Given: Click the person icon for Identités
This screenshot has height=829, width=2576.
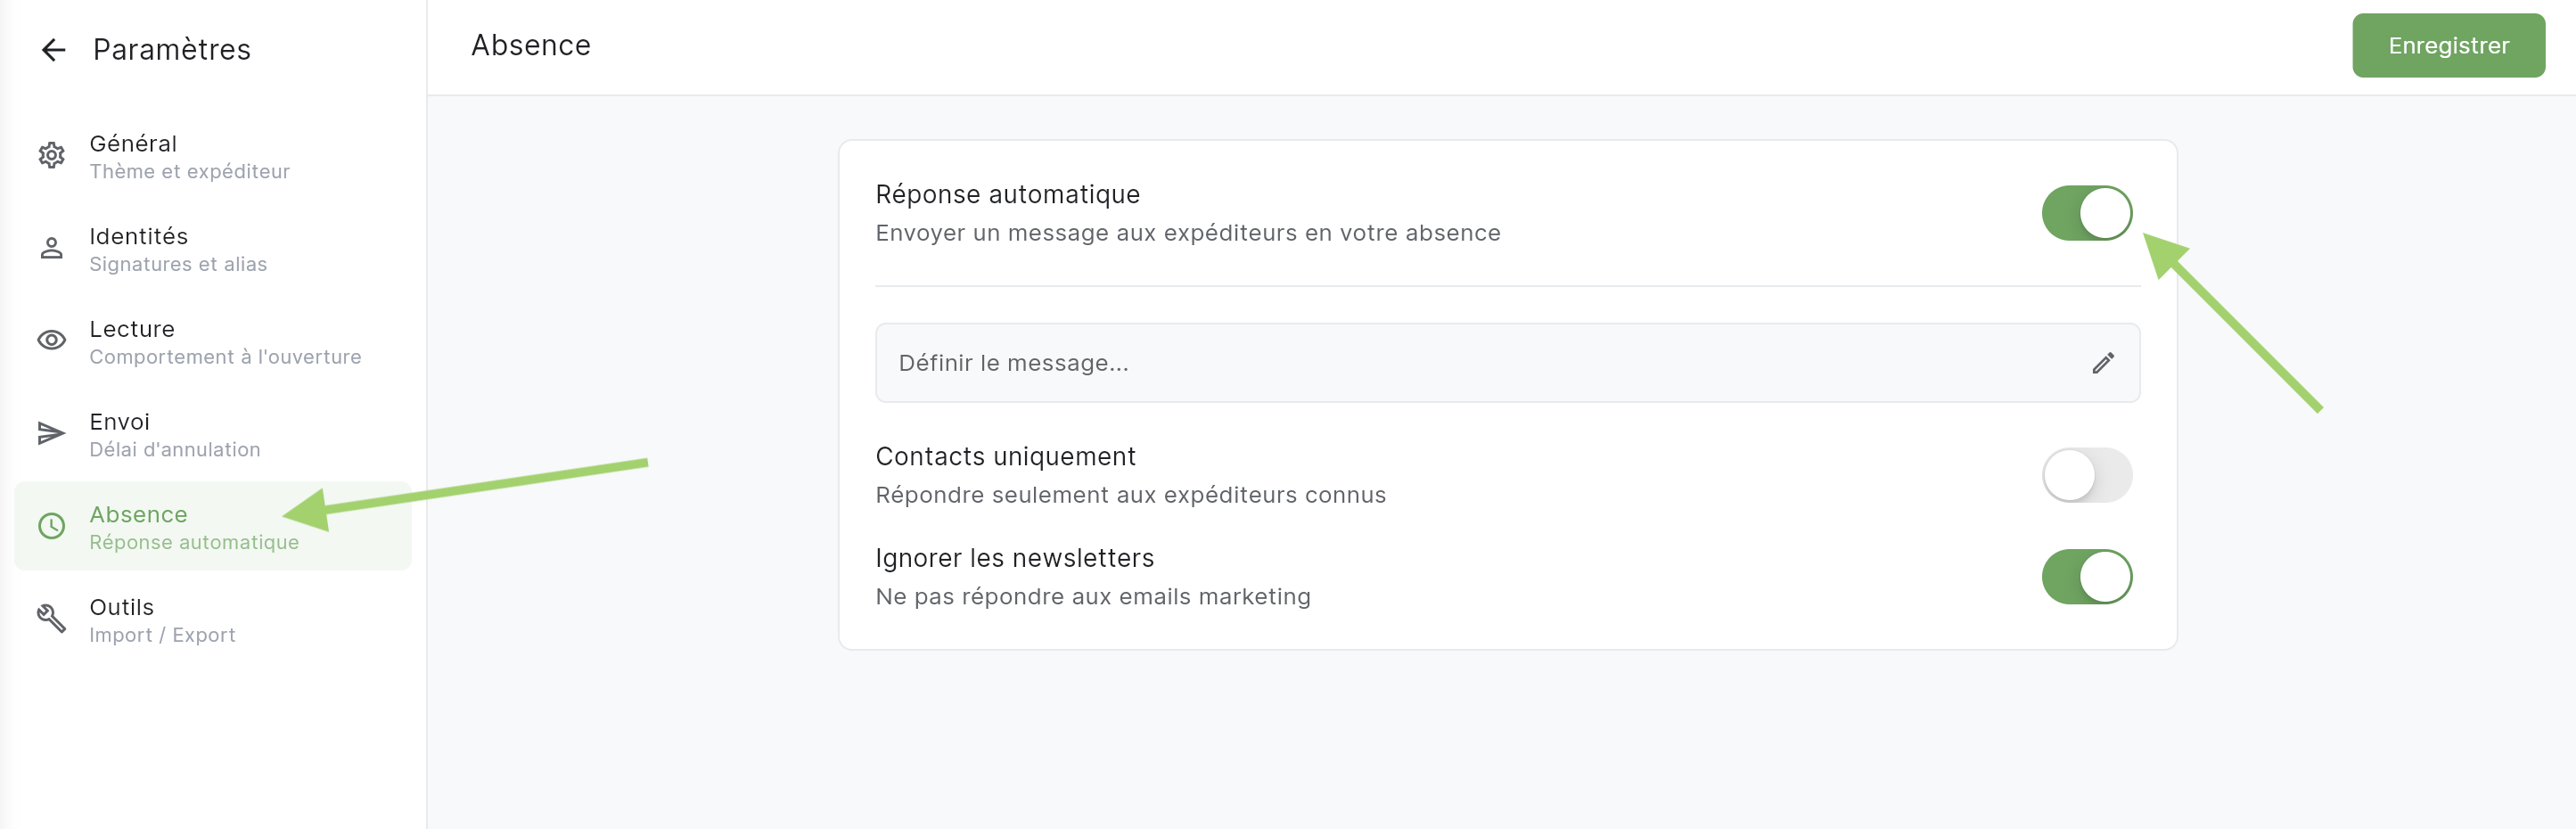Looking at the screenshot, I should 52,249.
